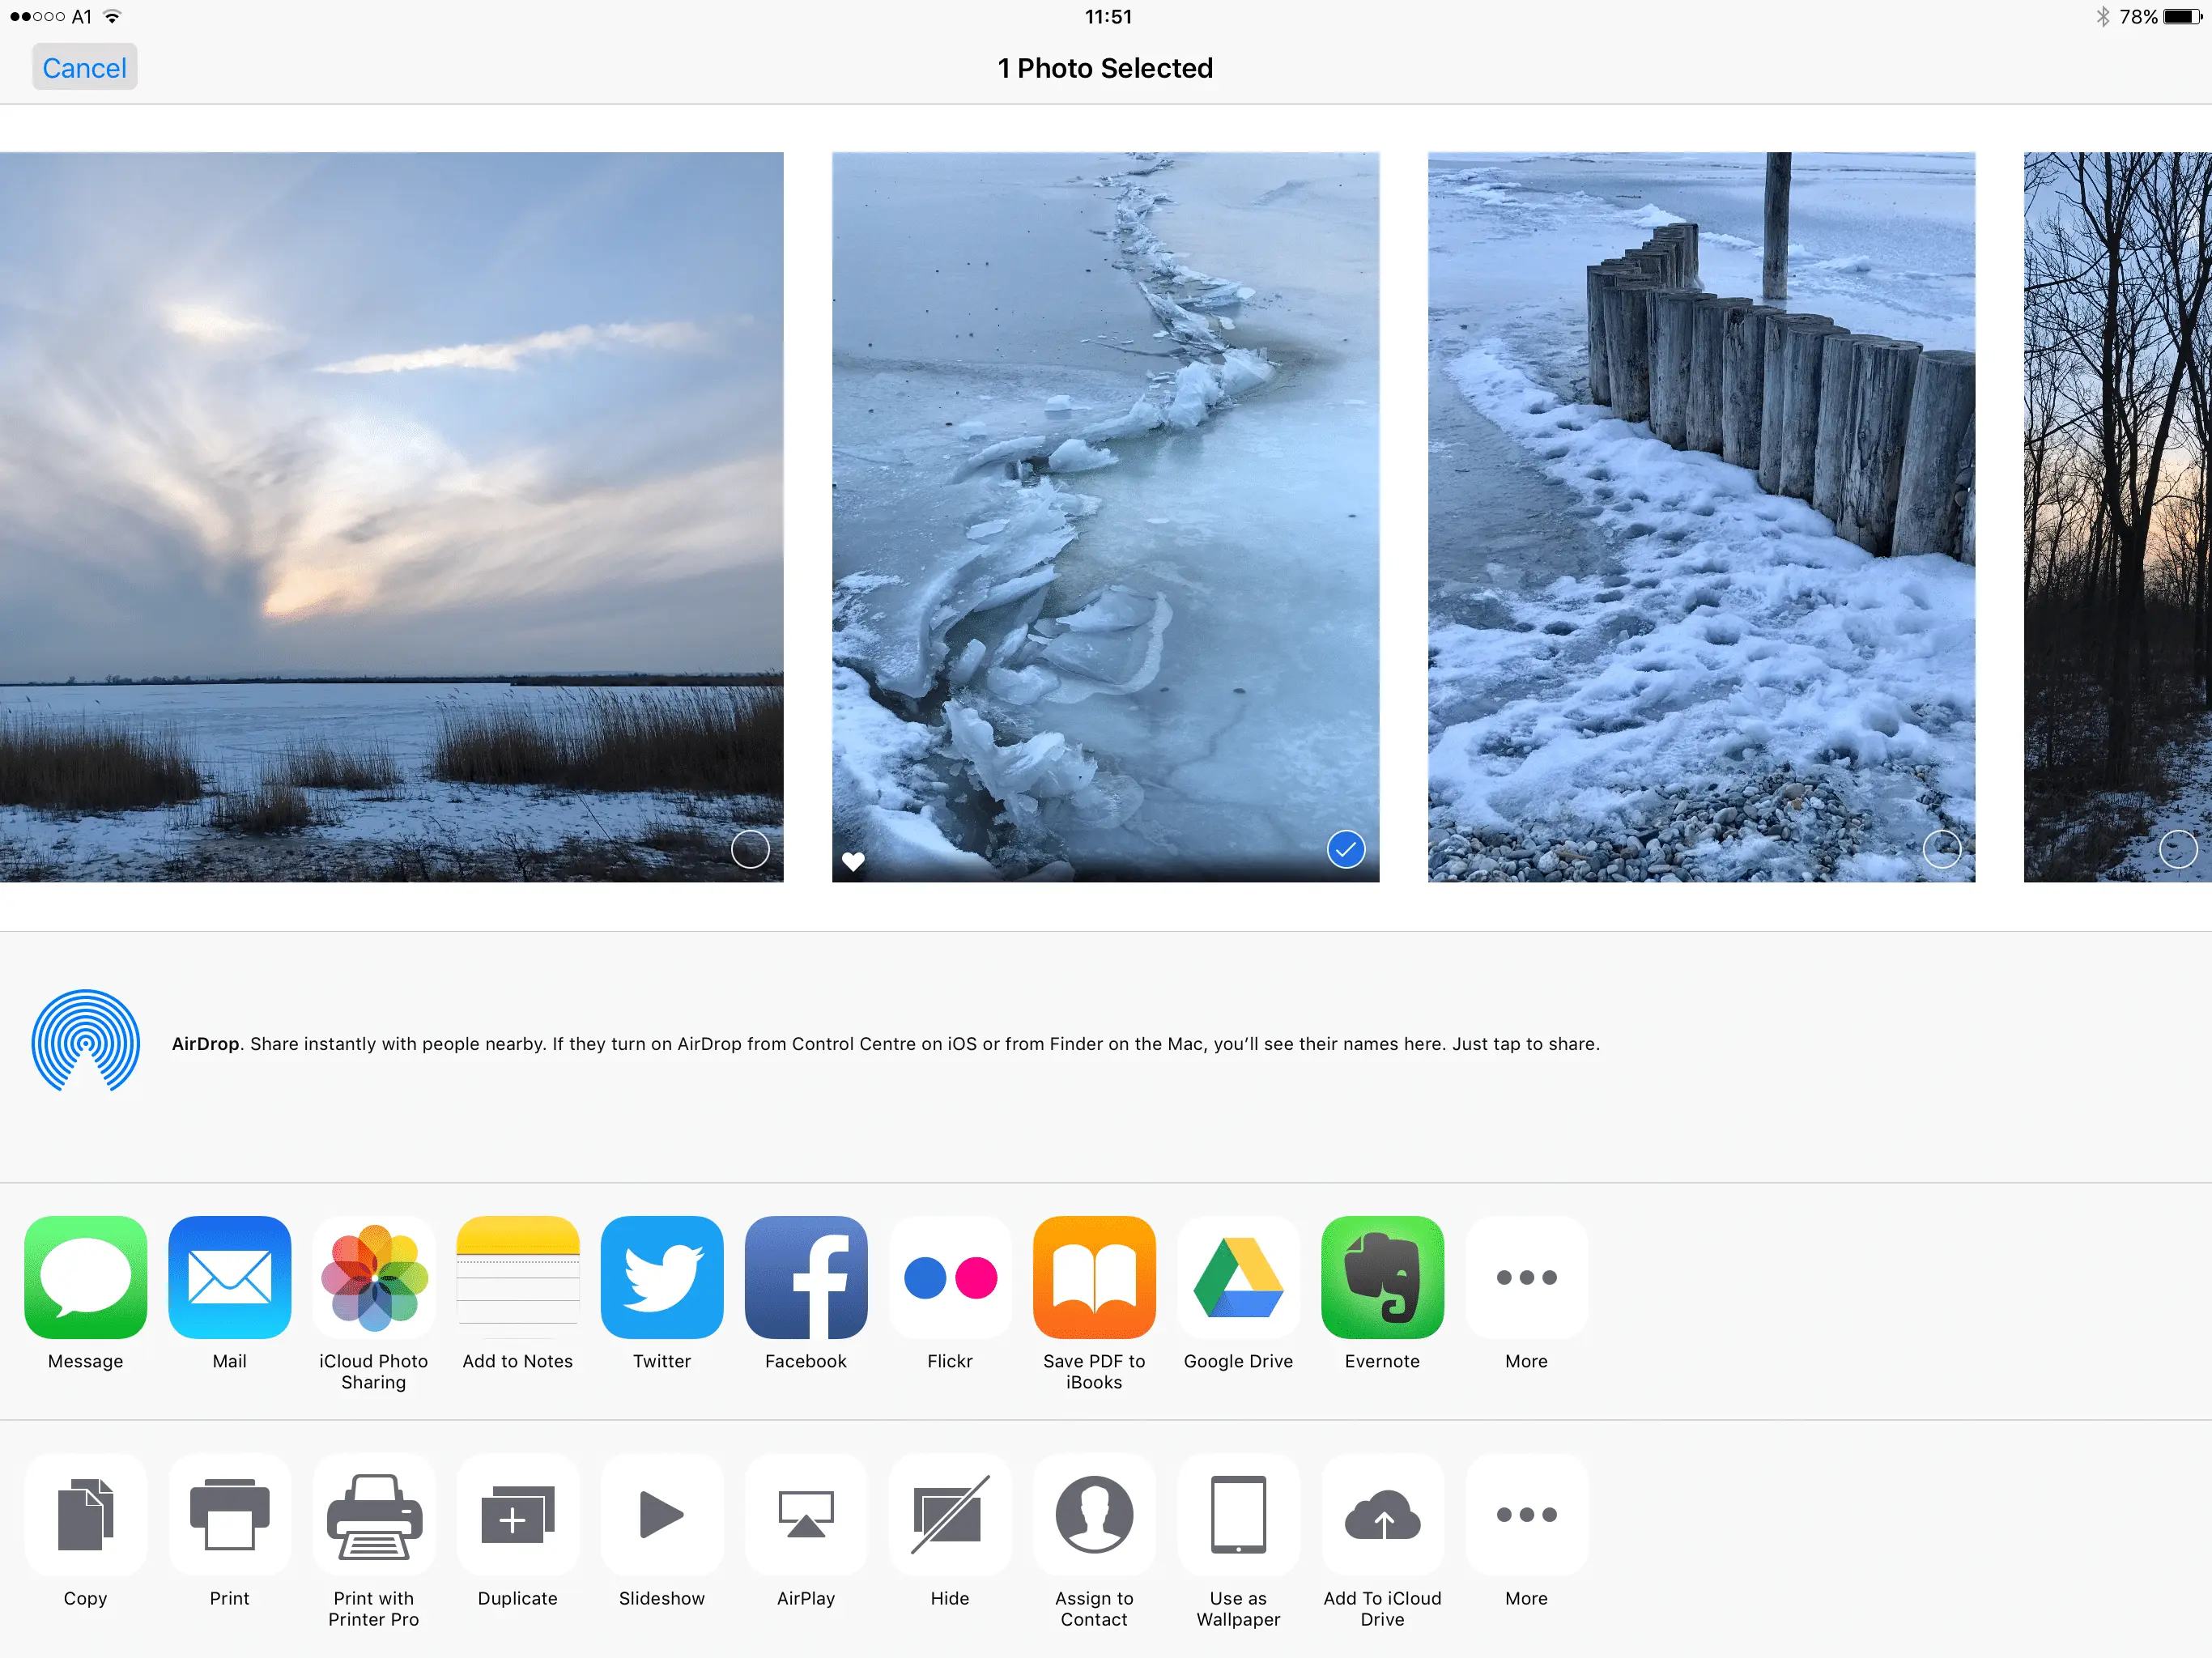Save photo to Google Drive
The image size is (2212, 1658).
coord(1237,1277)
